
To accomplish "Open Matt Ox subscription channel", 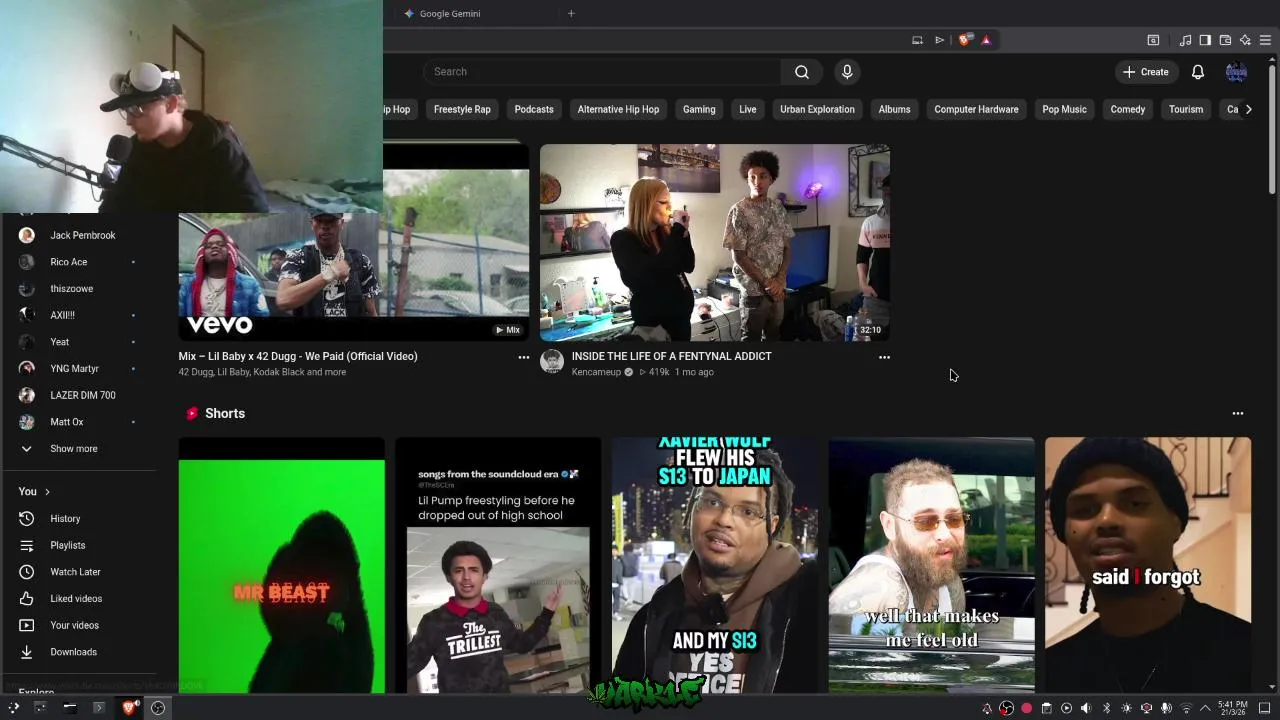I will pos(79,422).
